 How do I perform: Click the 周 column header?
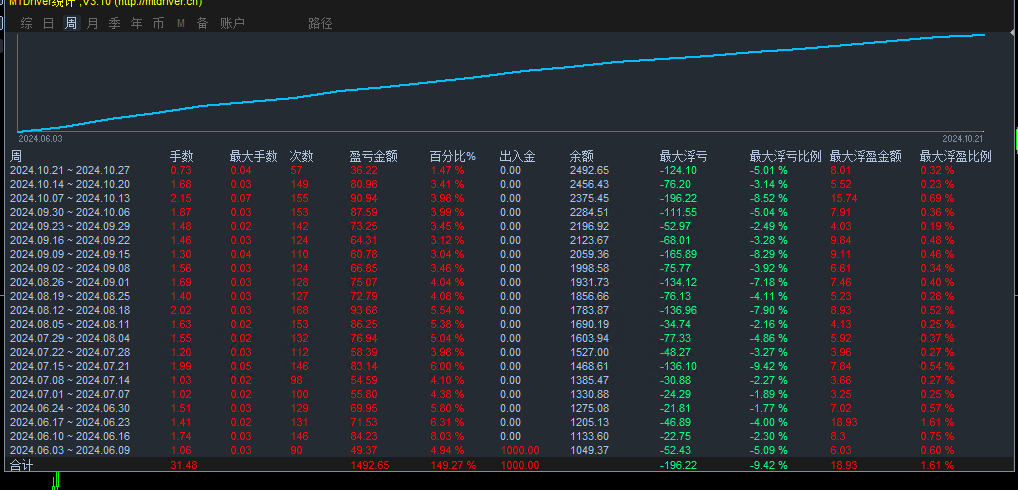(16, 156)
